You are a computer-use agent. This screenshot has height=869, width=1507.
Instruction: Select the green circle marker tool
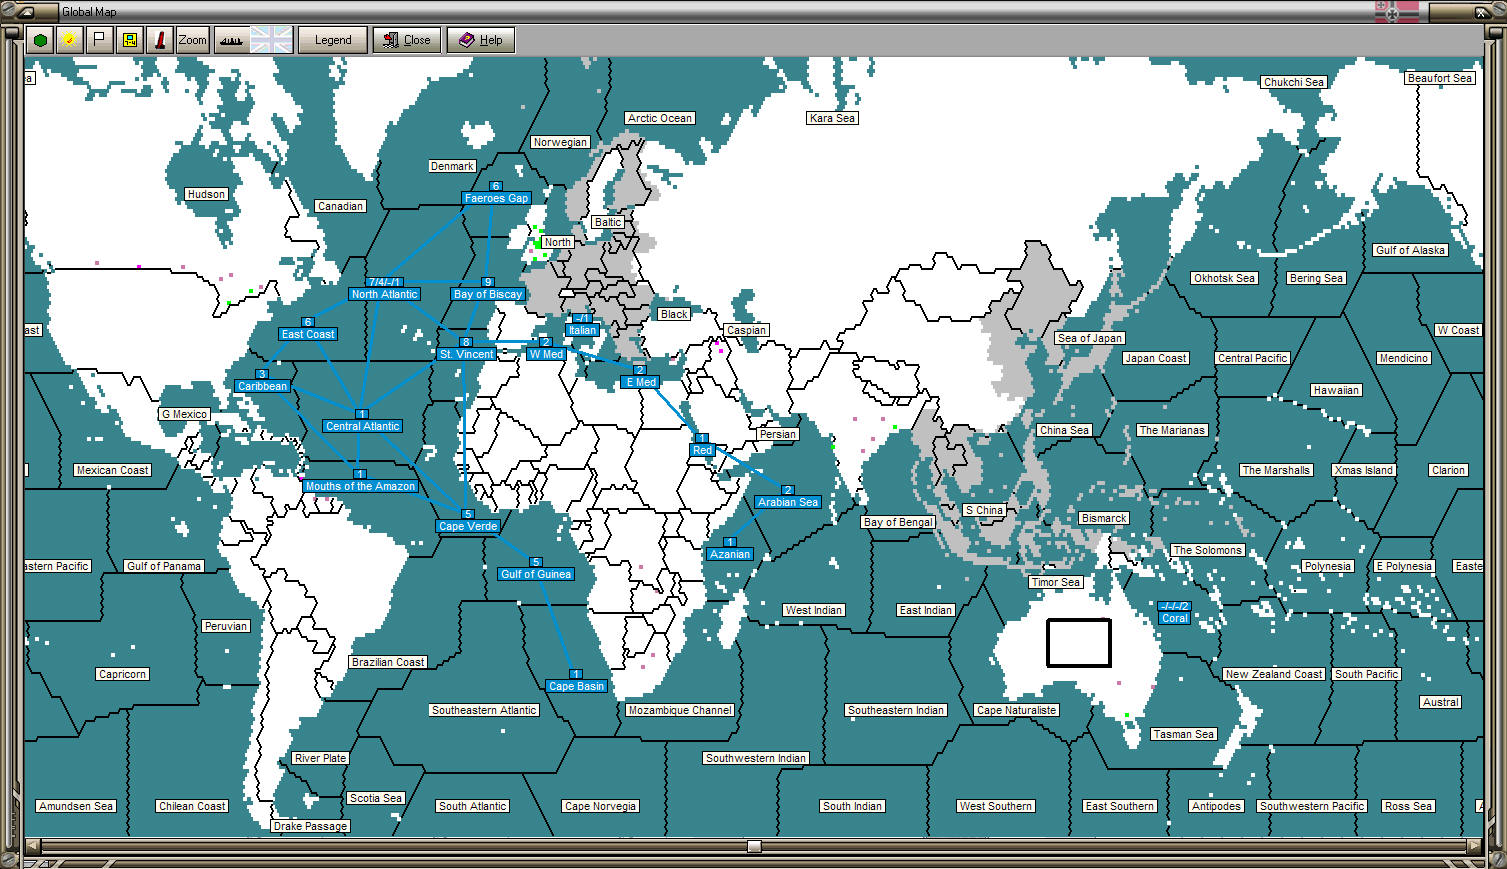[40, 39]
